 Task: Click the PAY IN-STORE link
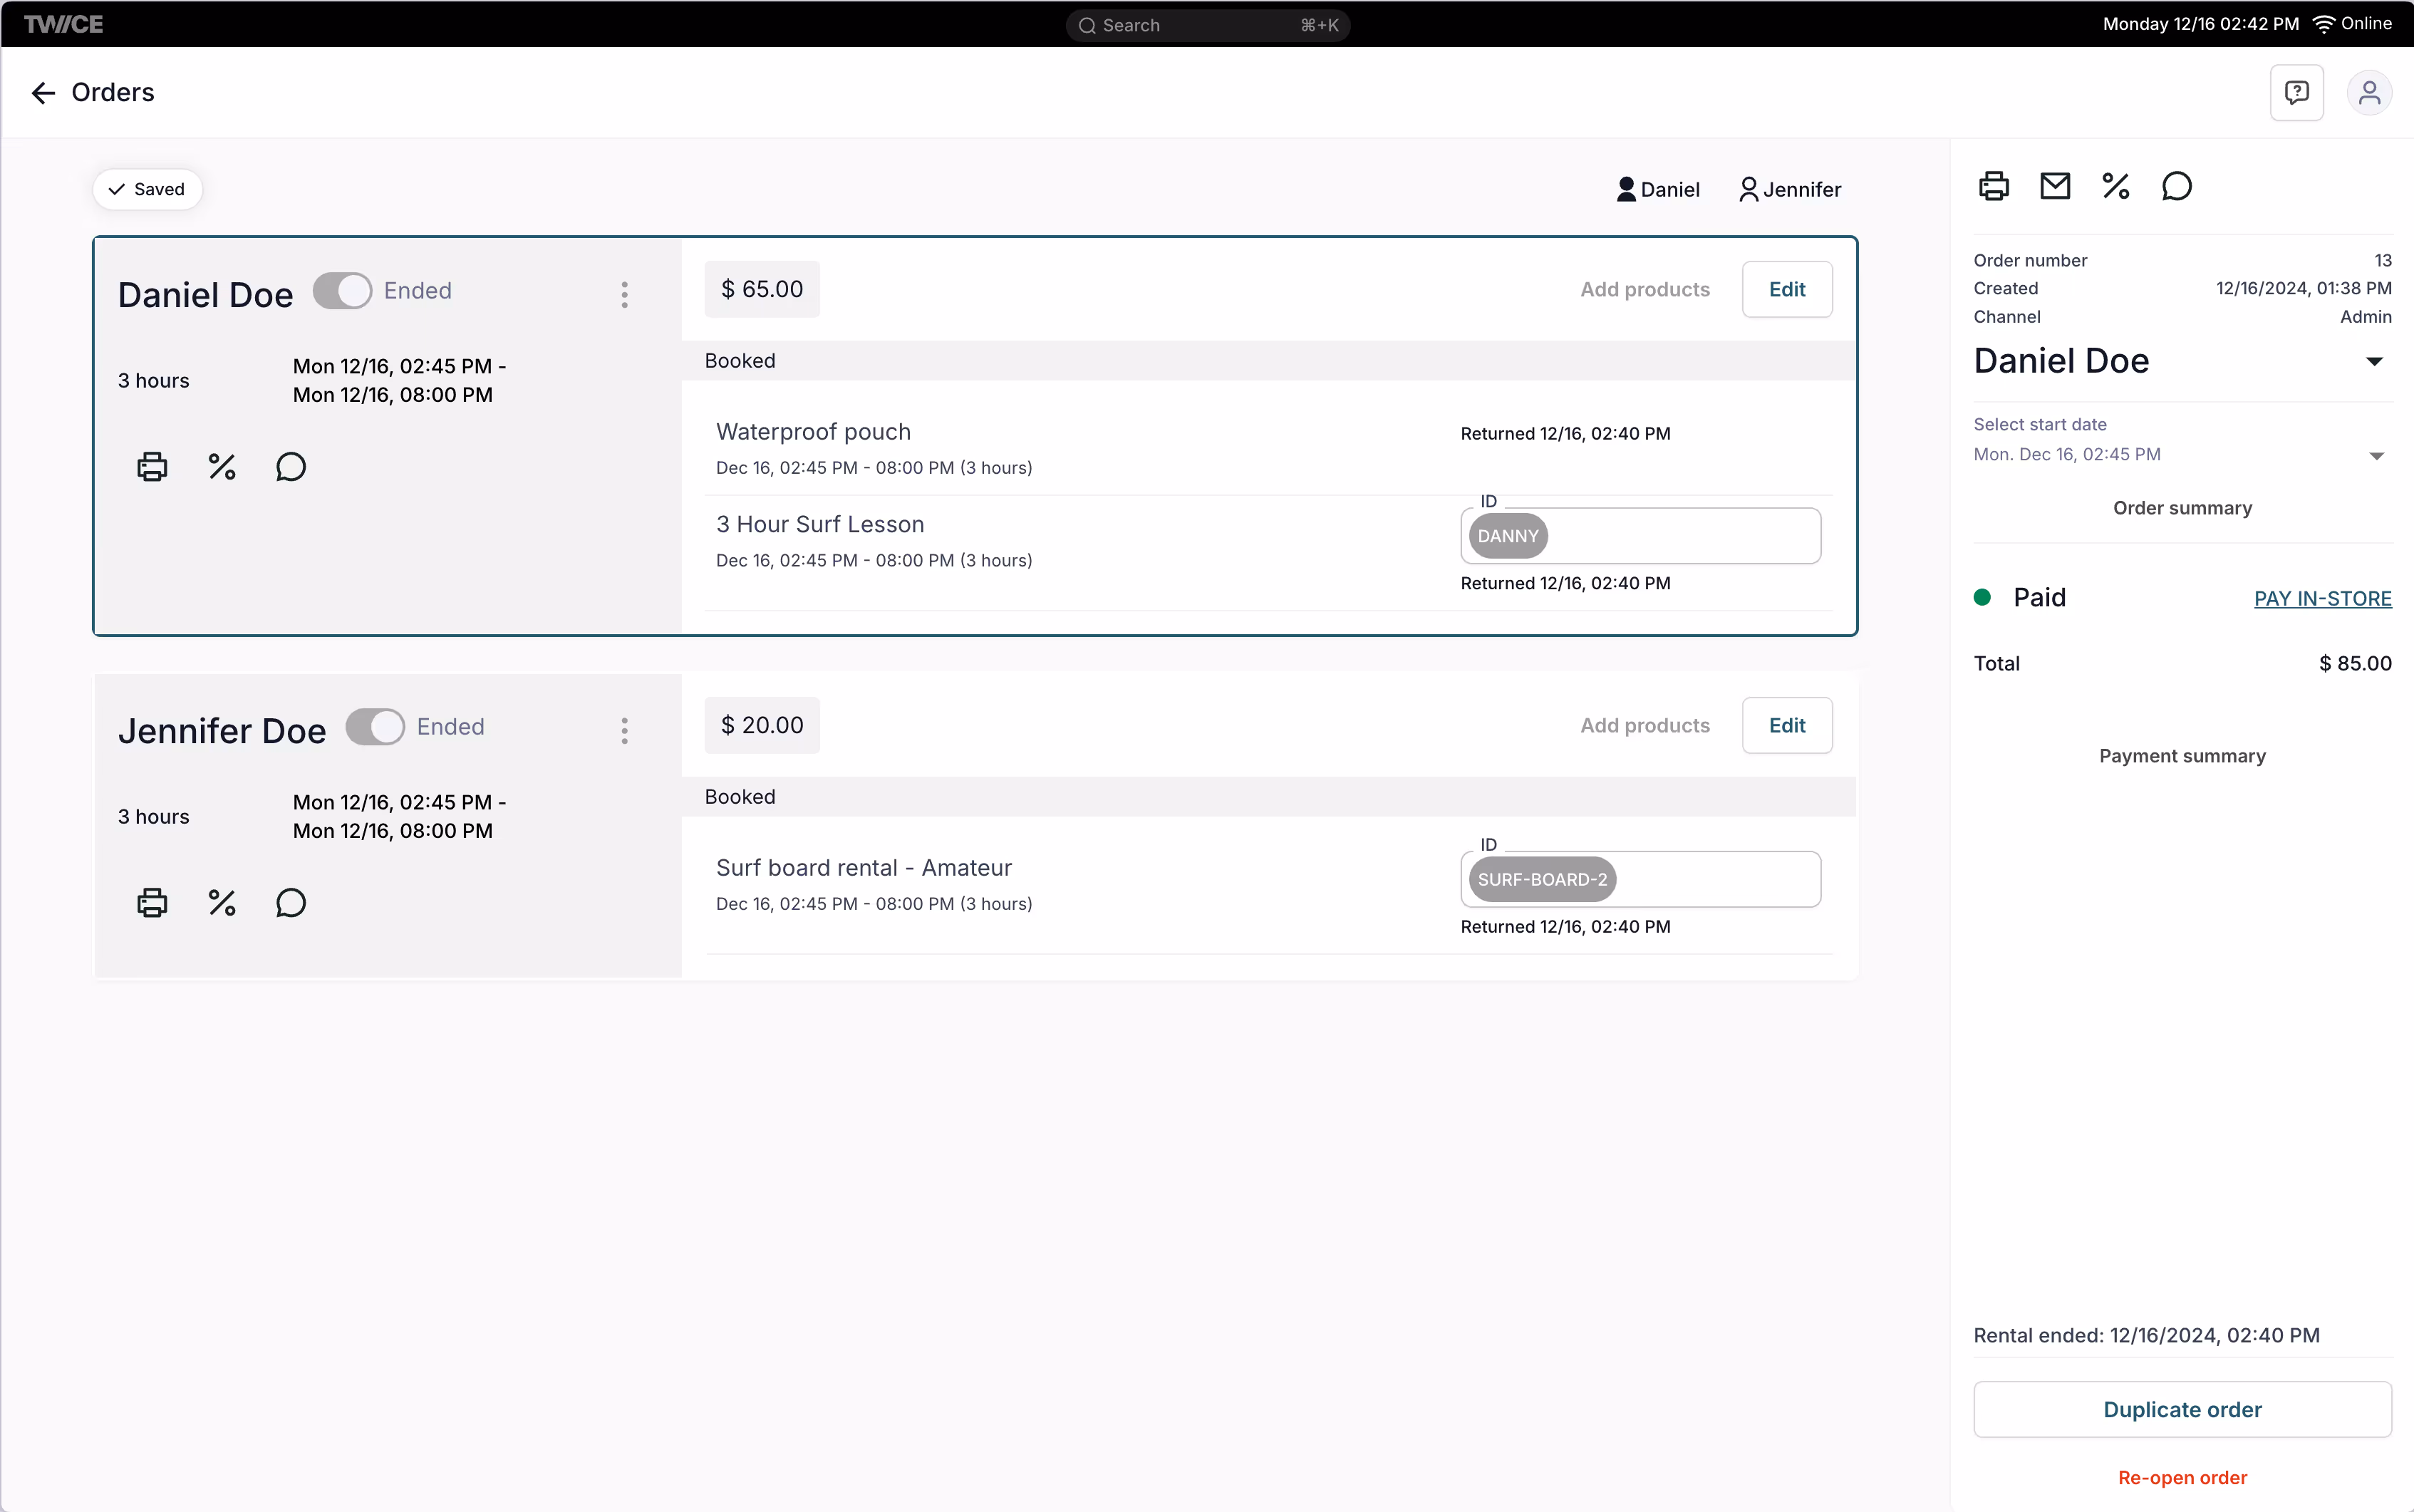(2322, 598)
